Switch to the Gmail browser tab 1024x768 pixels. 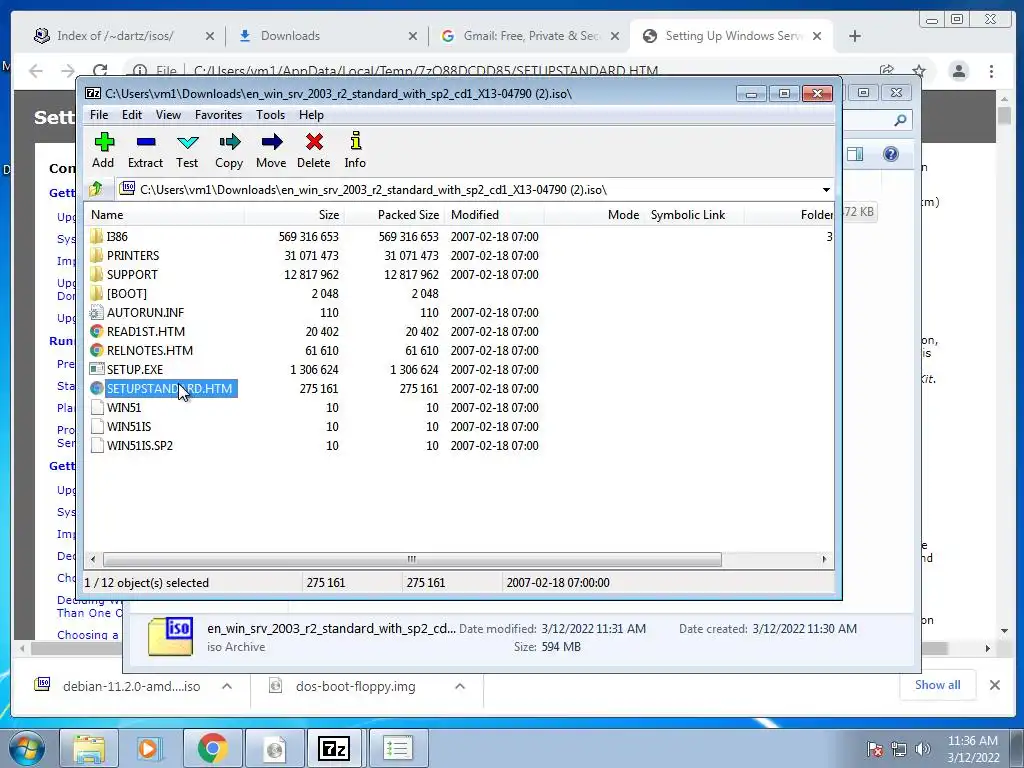(x=532, y=36)
